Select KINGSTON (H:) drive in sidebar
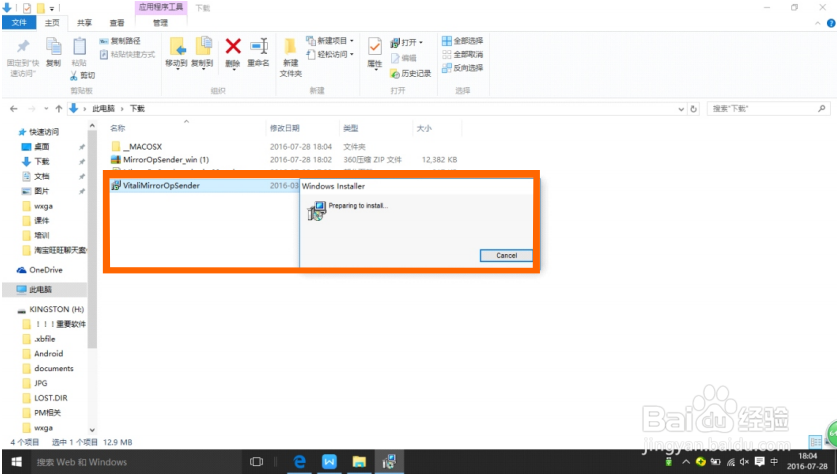This screenshot has height=474, width=837. pyautogui.click(x=56, y=310)
